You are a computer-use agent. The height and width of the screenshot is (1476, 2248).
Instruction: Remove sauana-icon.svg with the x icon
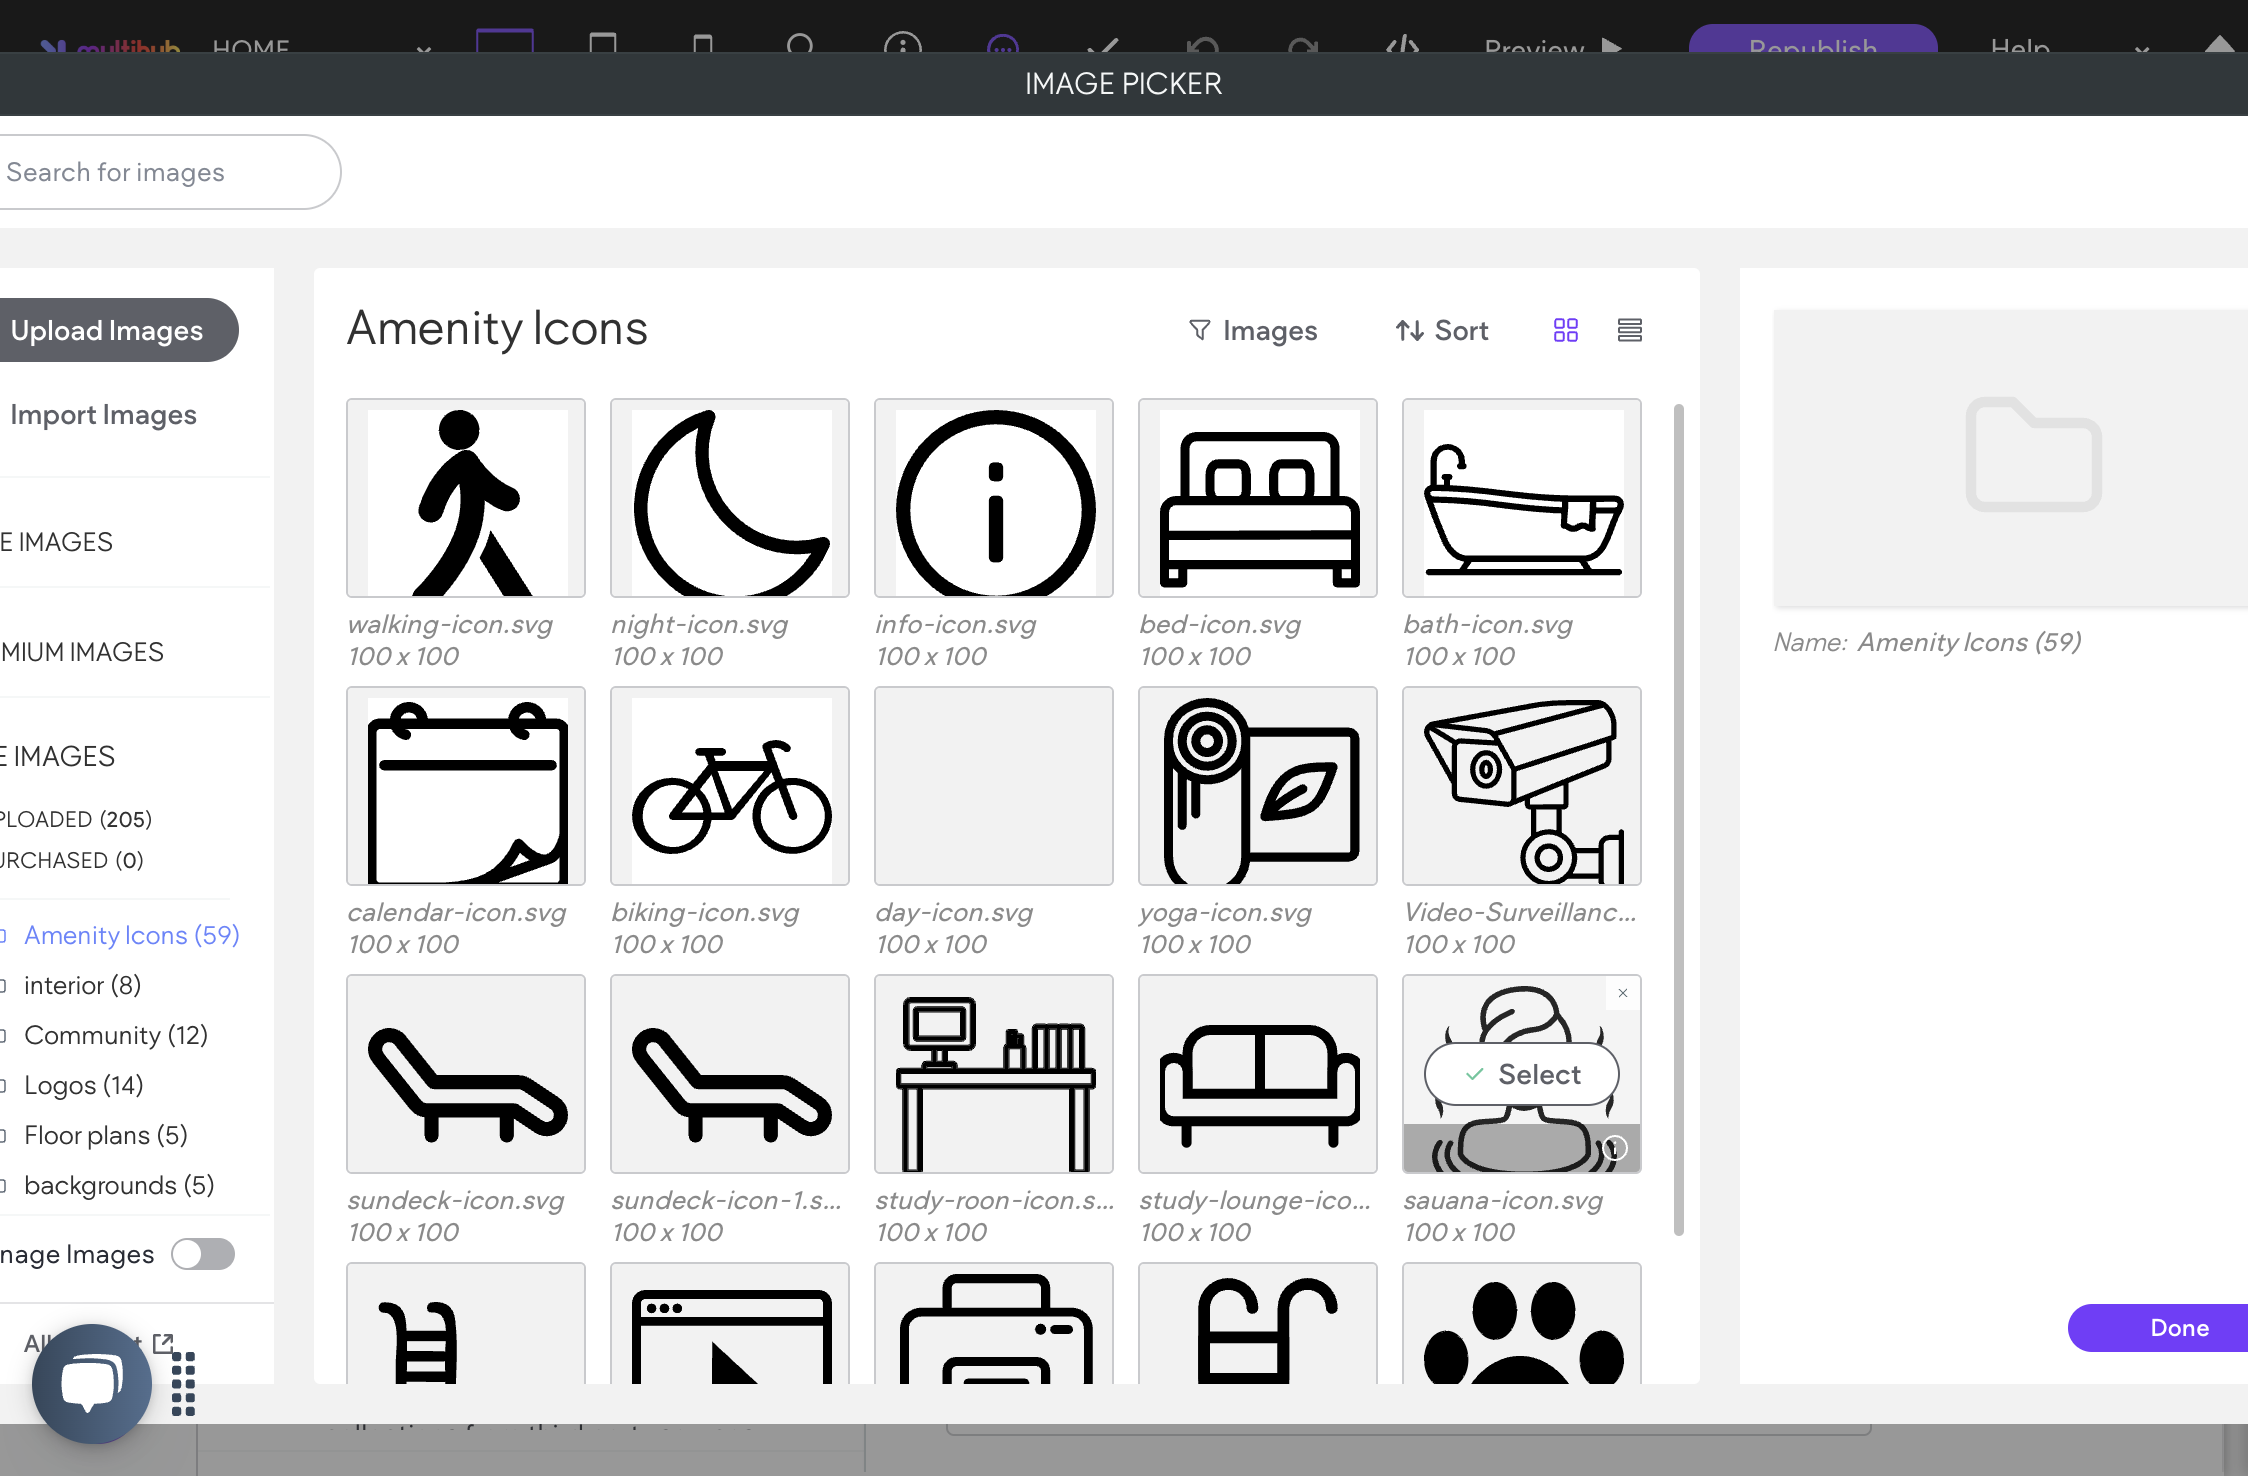[x=1623, y=993]
